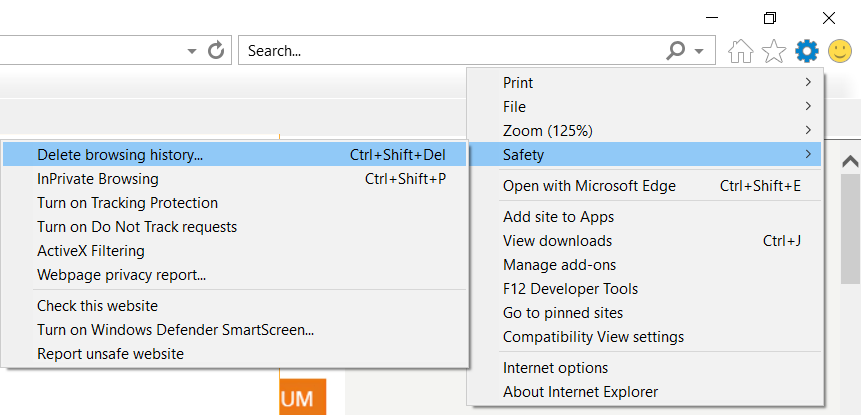Turn on Do Not Track requests
The image size is (861, 415).
click(137, 227)
